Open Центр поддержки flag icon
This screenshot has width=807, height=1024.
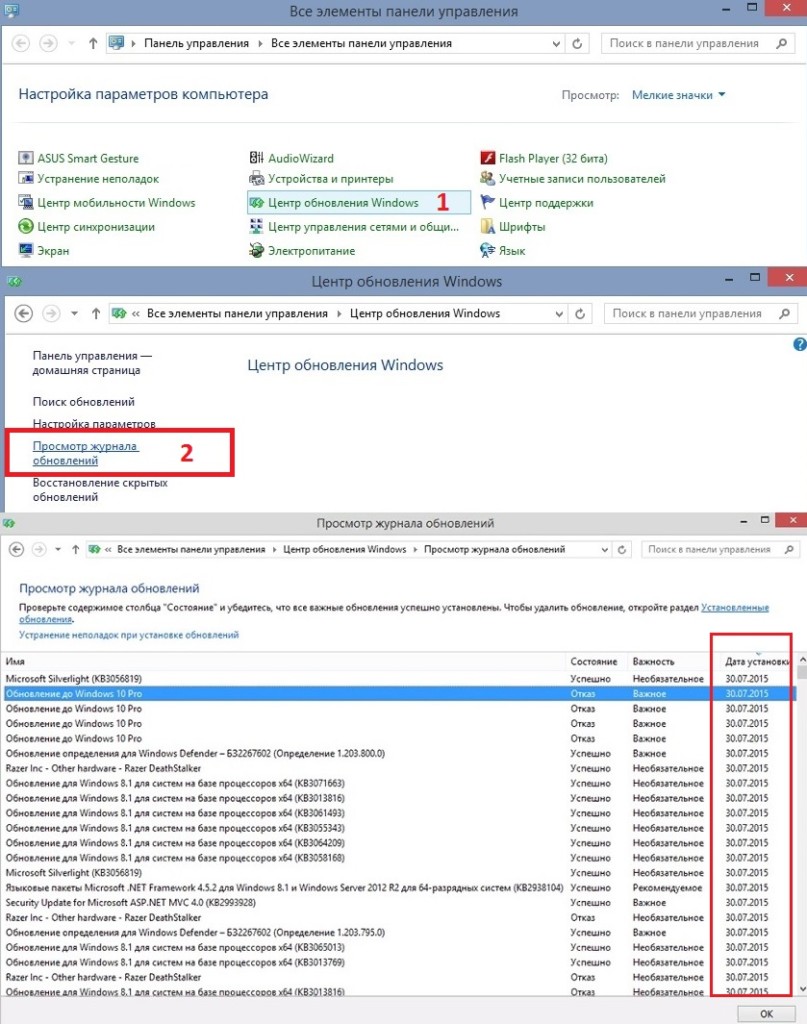[x=487, y=202]
